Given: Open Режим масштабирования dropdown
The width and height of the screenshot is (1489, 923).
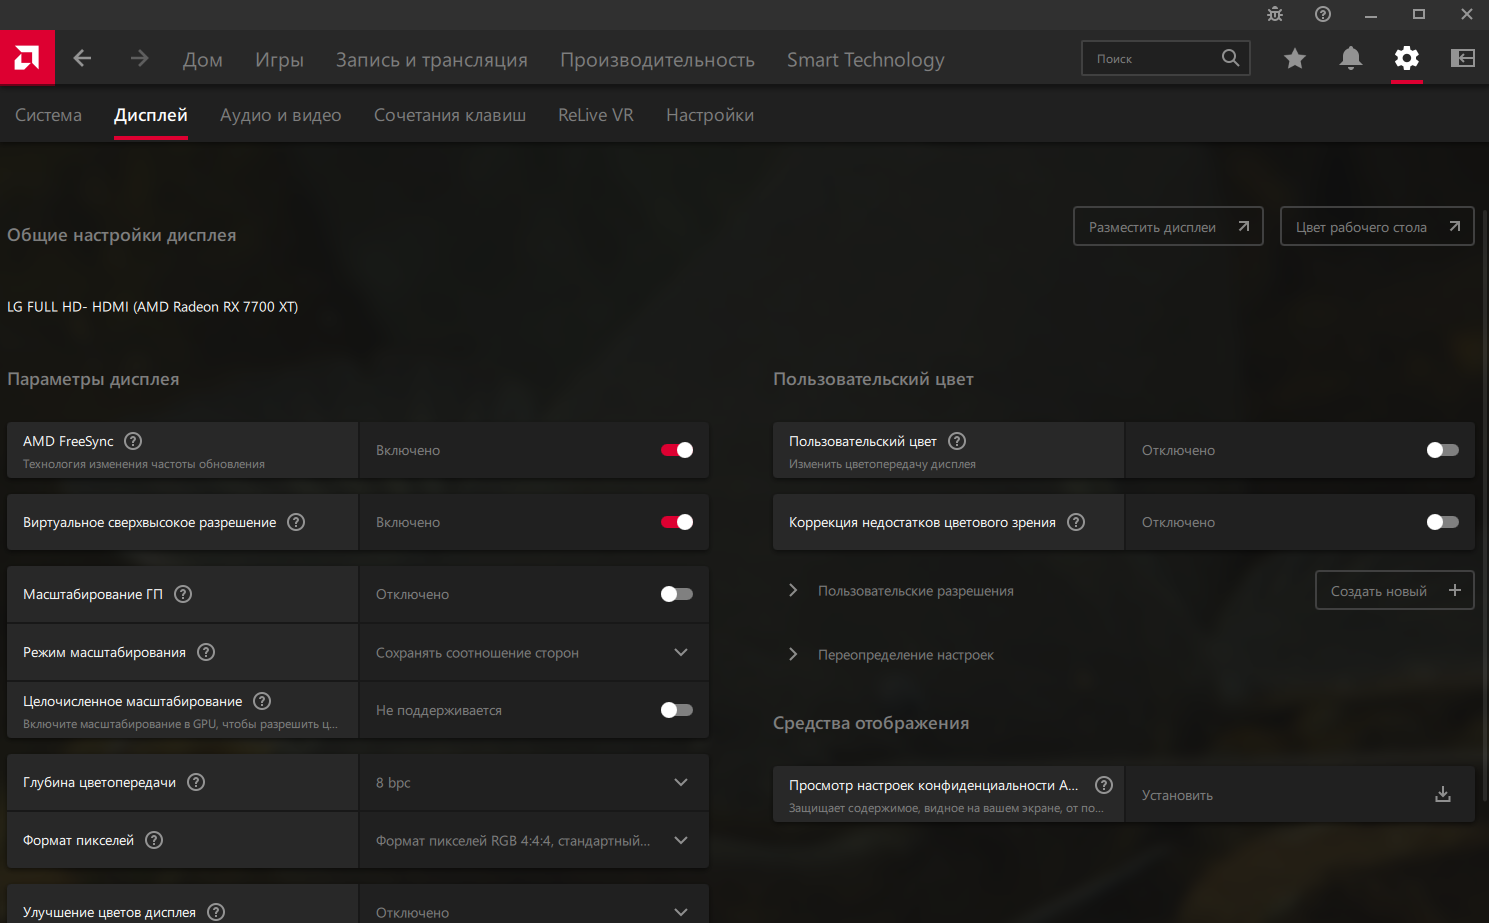Looking at the screenshot, I should (x=534, y=652).
